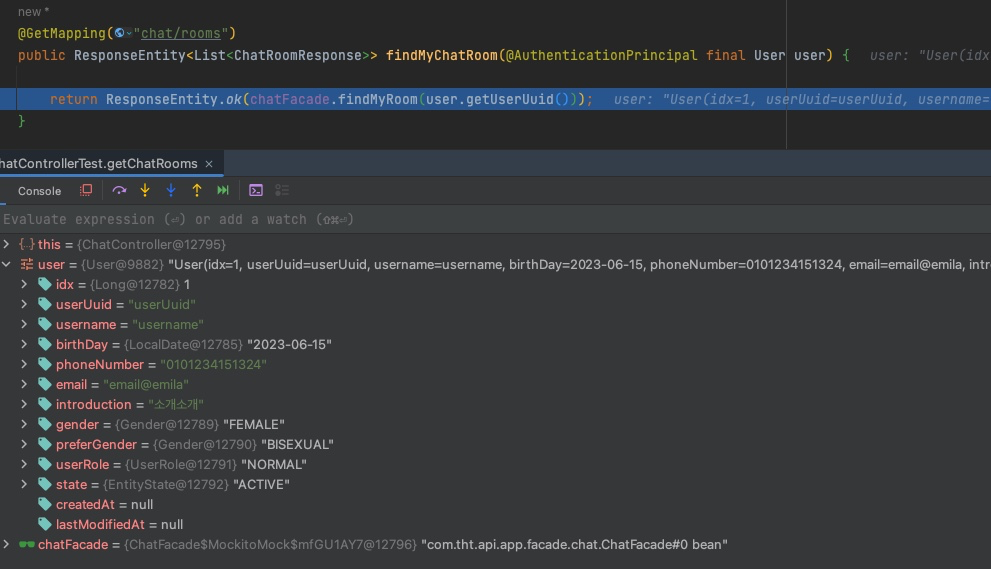
Task: Expand the state EntityState node
Action: pyautogui.click(x=24, y=484)
